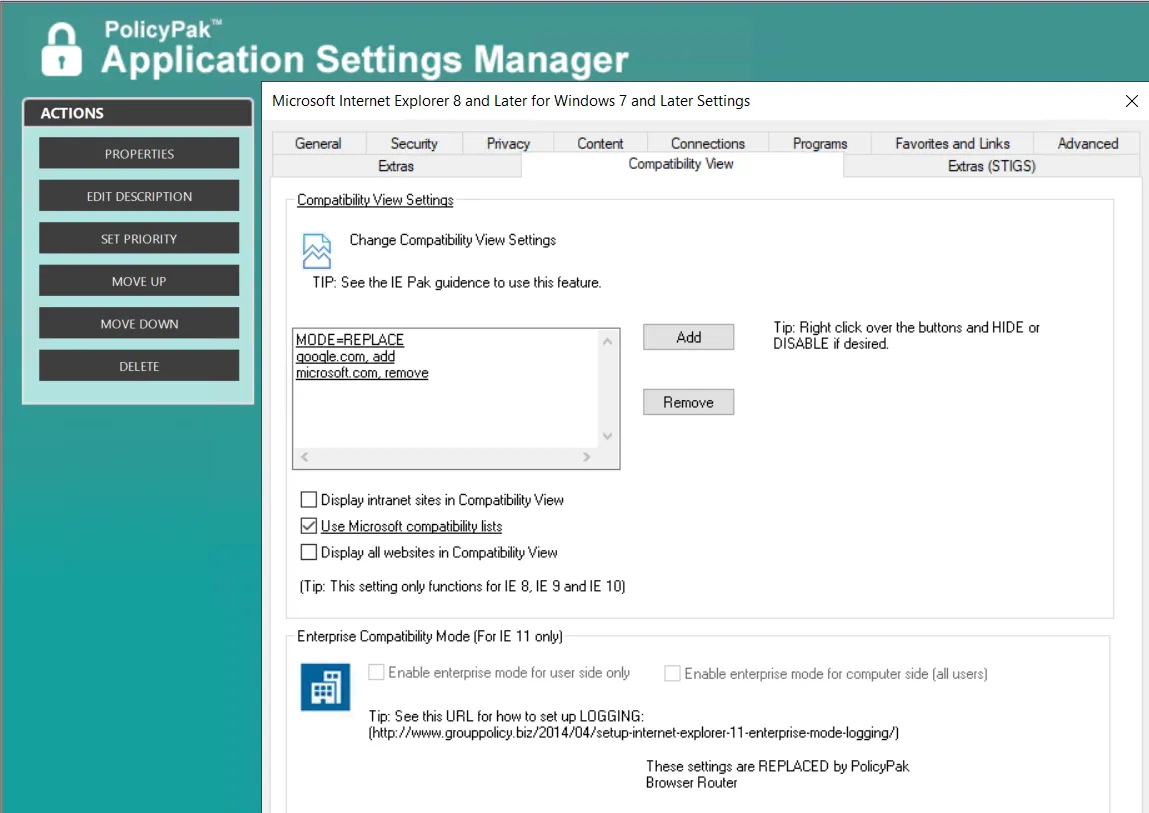Select the google.com, add entry
Viewport: 1149px width, 813px height.
point(345,356)
